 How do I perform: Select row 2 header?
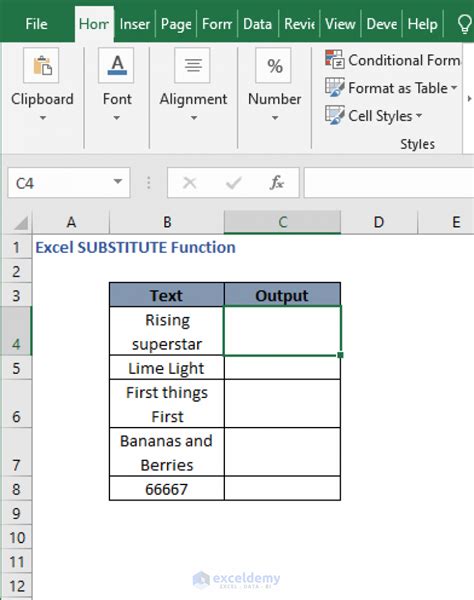point(16,271)
